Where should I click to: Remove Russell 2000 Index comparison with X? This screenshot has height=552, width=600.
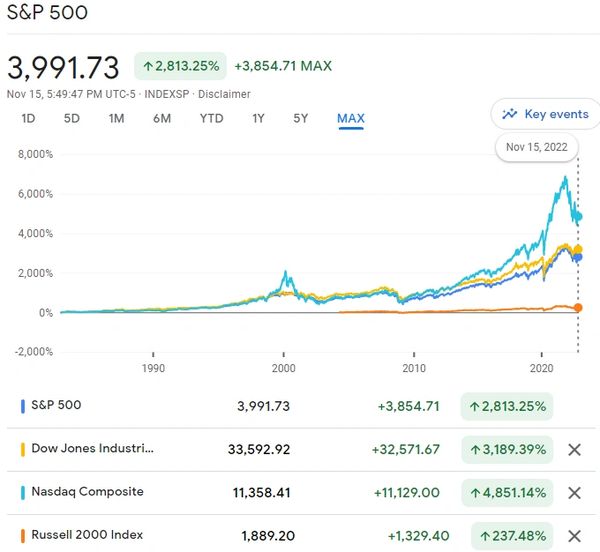[574, 535]
